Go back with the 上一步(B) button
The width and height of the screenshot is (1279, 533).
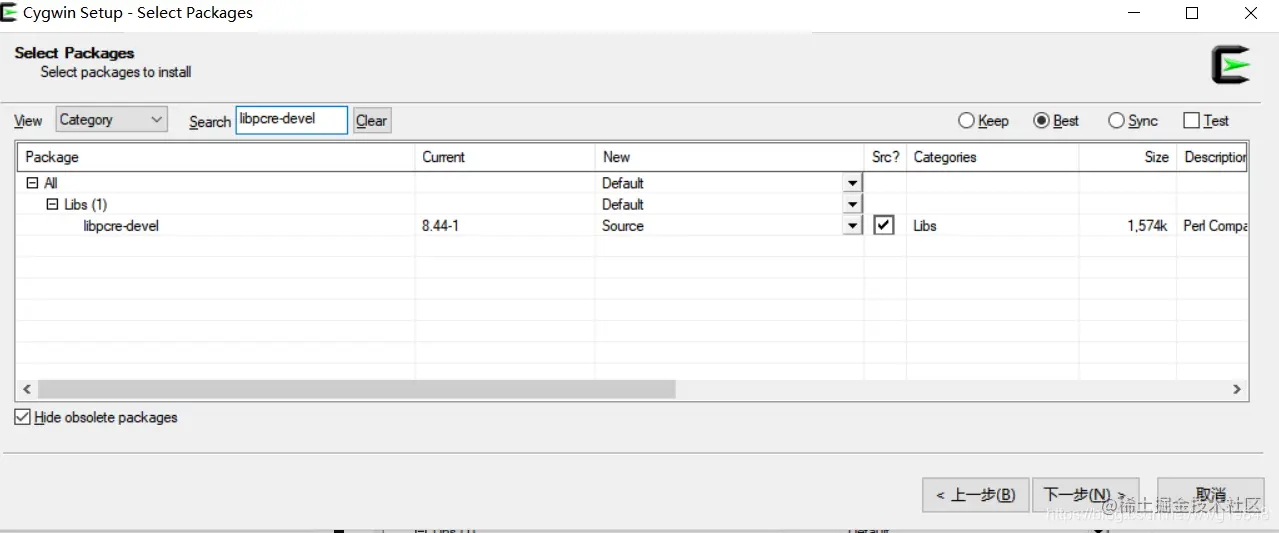click(x=975, y=495)
